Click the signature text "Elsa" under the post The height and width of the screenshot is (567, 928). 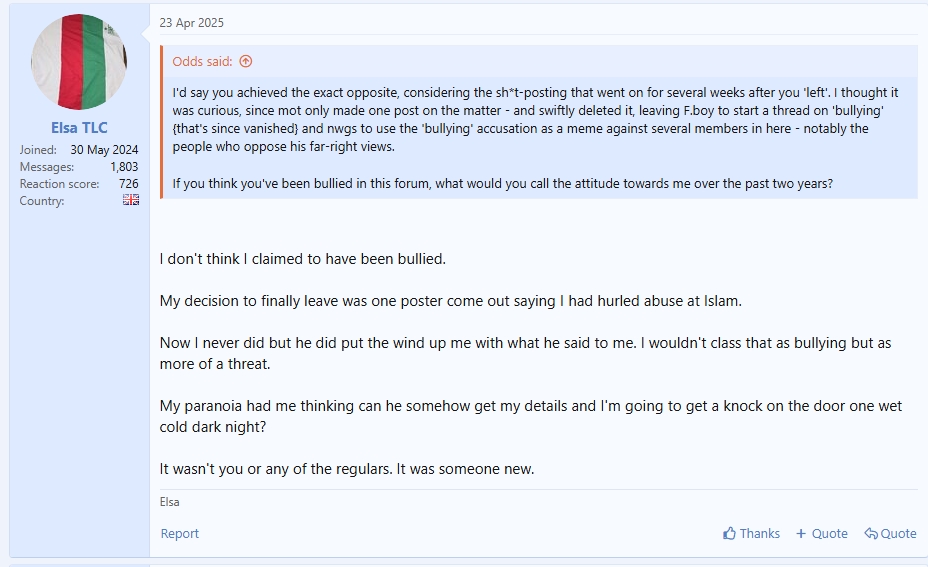click(x=170, y=502)
